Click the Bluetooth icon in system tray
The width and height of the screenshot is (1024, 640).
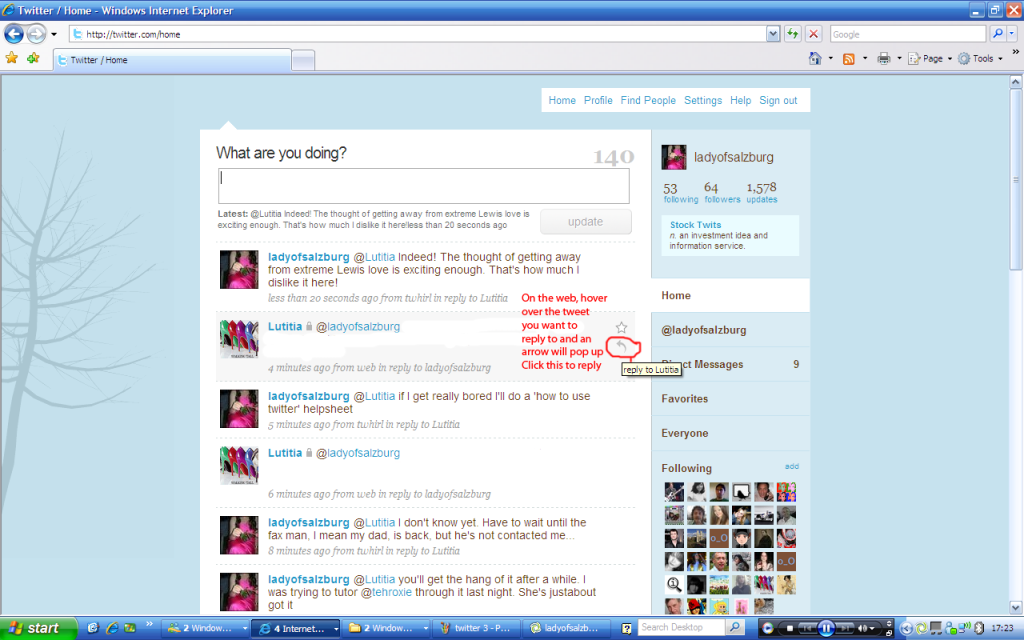point(978,628)
